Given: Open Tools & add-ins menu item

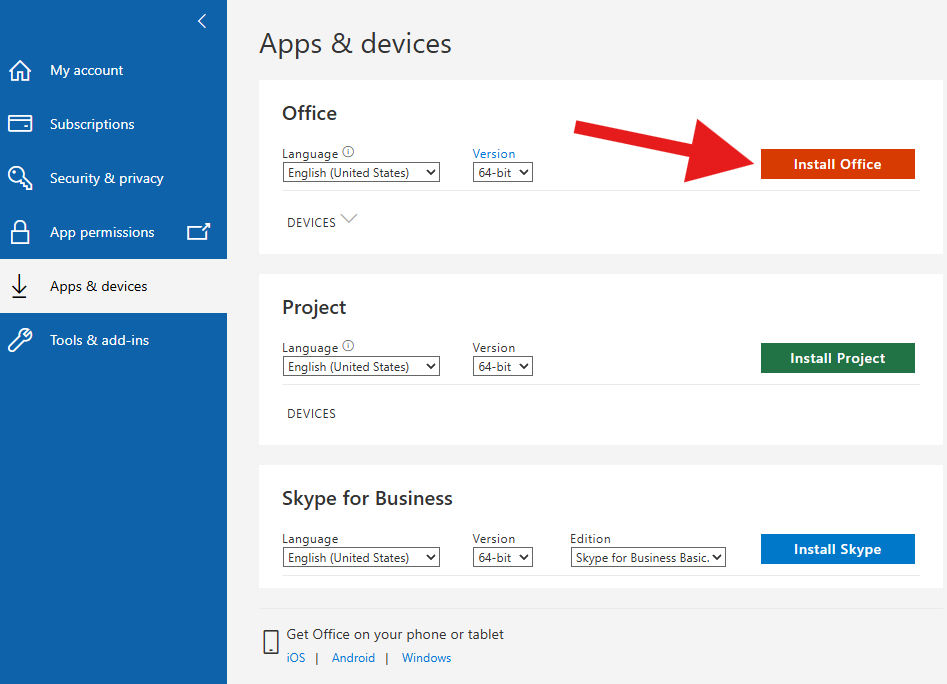Looking at the screenshot, I should click(x=99, y=340).
